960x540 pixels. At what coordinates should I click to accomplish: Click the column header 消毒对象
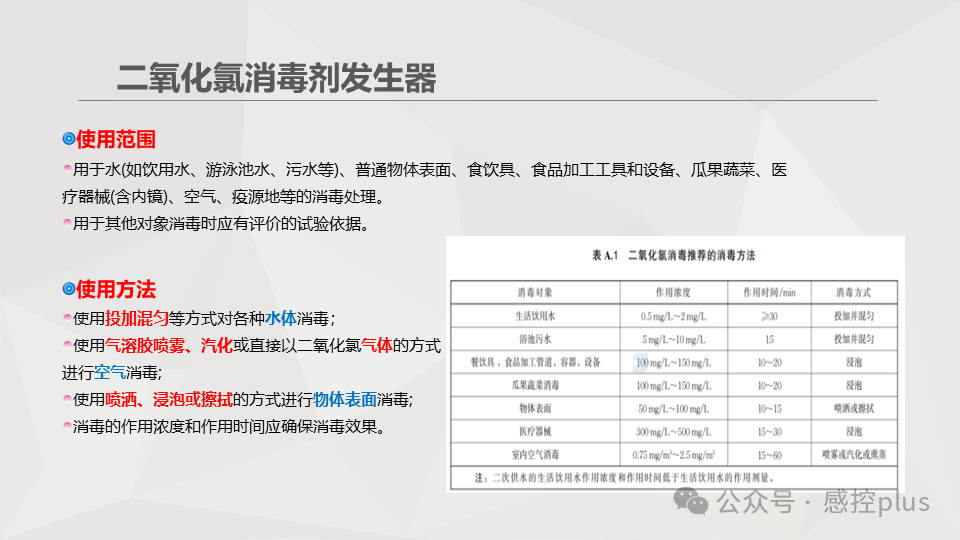pos(535,293)
